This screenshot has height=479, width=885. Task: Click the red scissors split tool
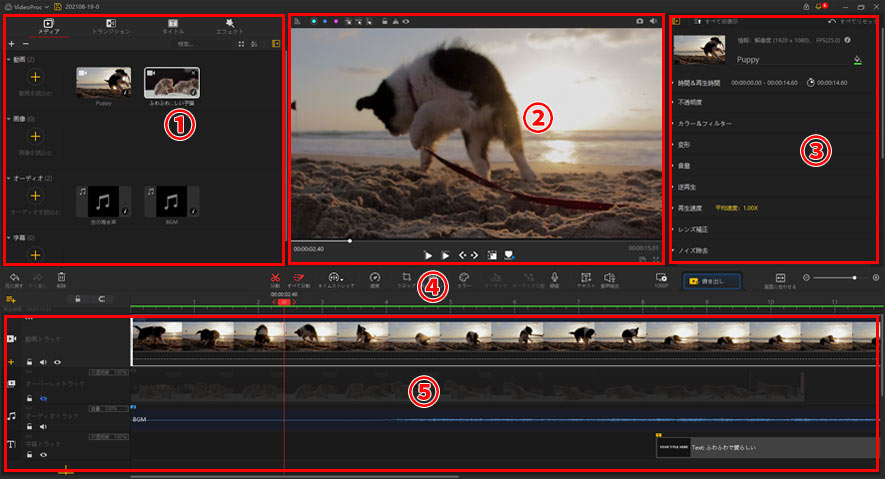[275, 280]
